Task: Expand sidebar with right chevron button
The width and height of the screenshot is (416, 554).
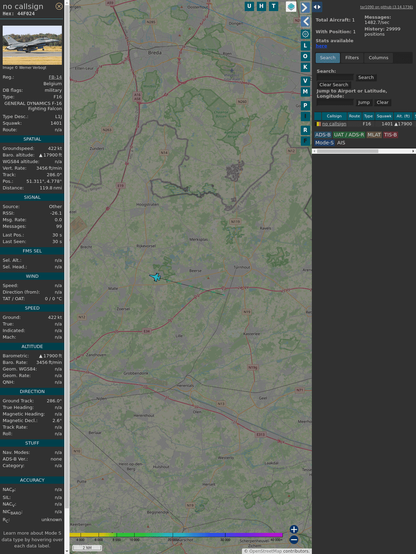Action: (x=305, y=7)
